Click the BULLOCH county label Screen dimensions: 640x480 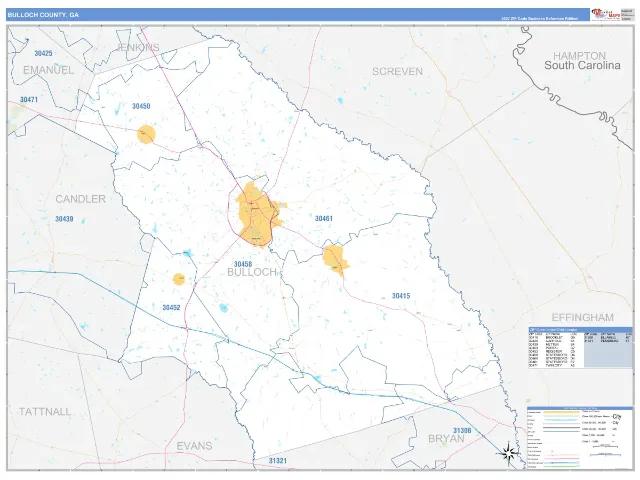pyautogui.click(x=252, y=272)
